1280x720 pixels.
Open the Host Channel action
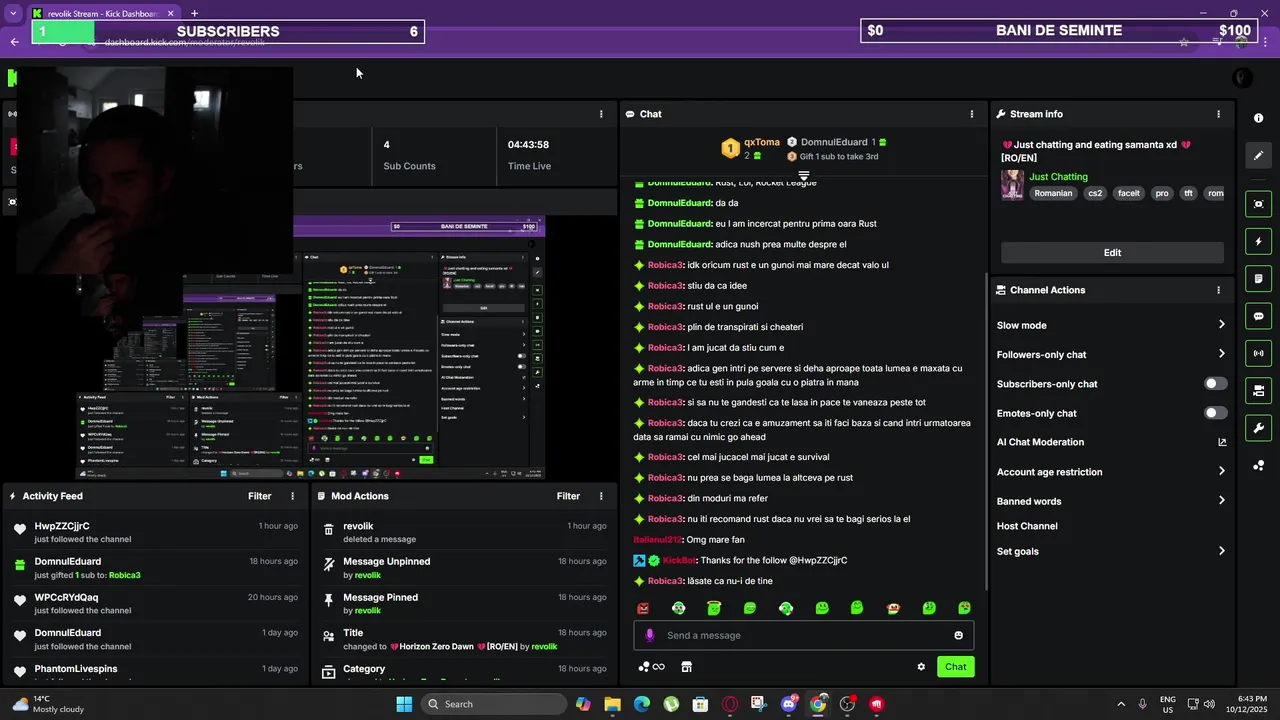pyautogui.click(x=1027, y=526)
